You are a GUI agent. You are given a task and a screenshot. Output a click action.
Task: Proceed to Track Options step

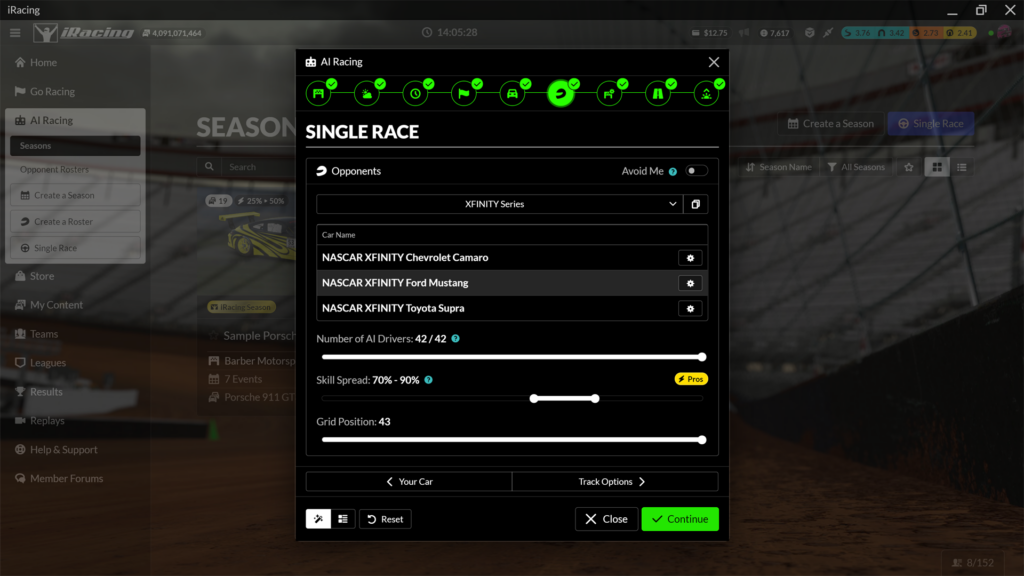coord(615,482)
